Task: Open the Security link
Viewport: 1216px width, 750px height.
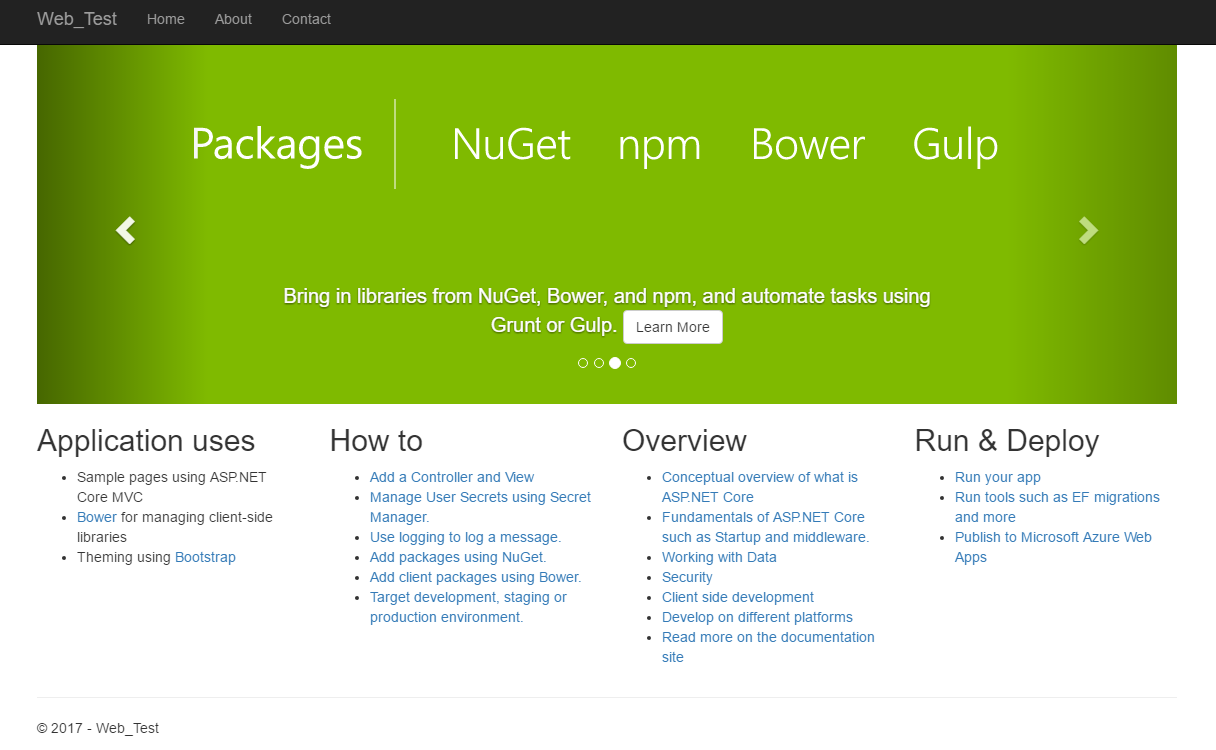Action: tap(687, 577)
